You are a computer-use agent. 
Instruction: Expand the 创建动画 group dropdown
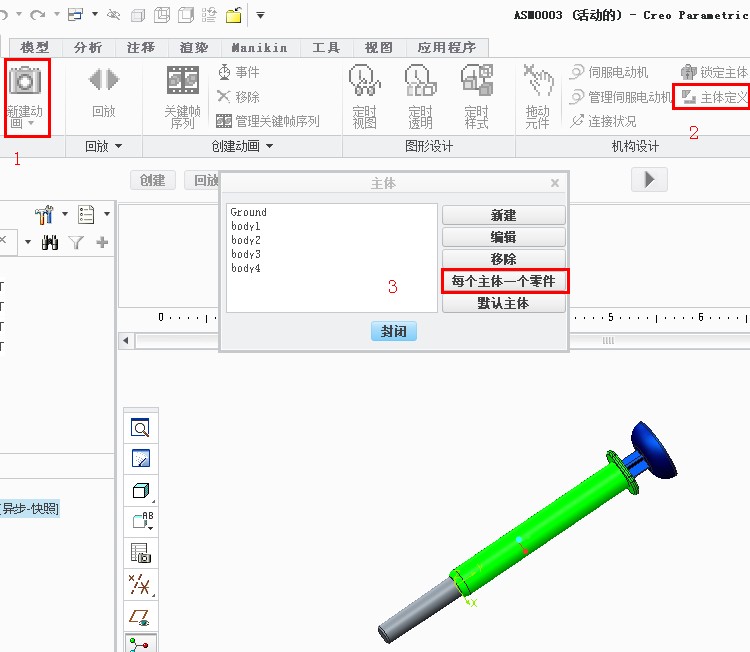[269, 146]
